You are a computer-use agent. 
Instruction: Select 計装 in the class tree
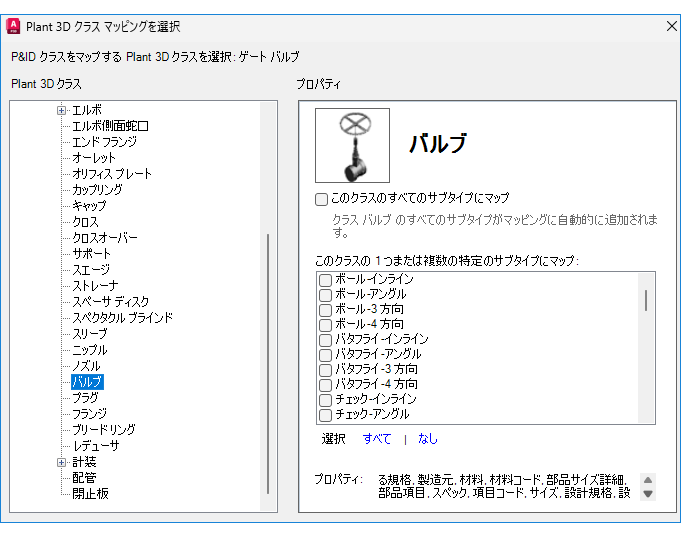[84, 462]
